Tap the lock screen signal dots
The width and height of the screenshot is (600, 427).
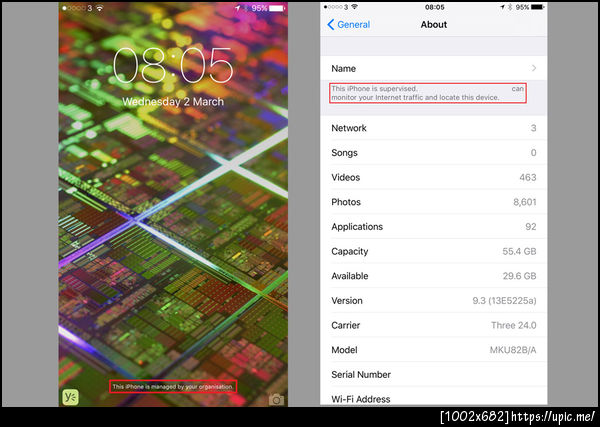coord(73,8)
